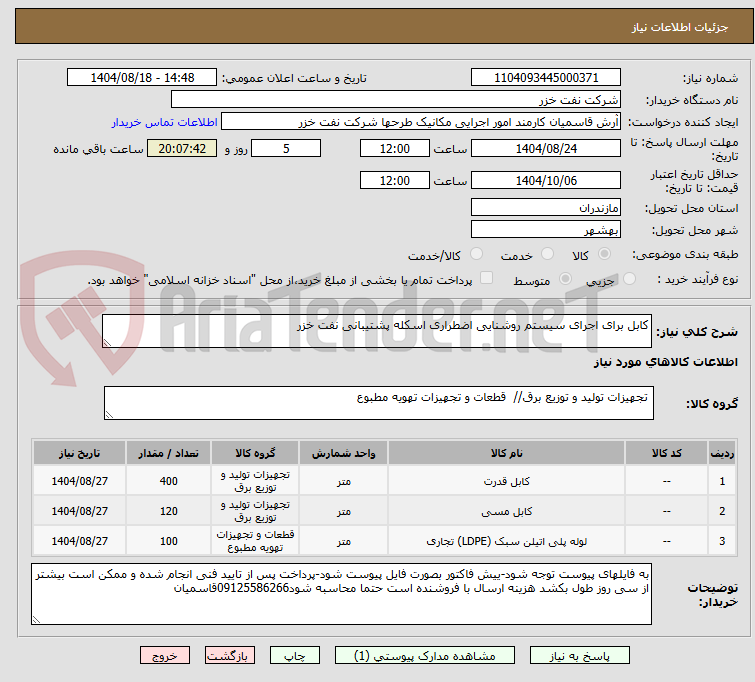This screenshot has width=755, height=682.
Task: Click the لوله پلی اتیلن سبک (LDPE) cell
Action: pyautogui.click(x=507, y=541)
